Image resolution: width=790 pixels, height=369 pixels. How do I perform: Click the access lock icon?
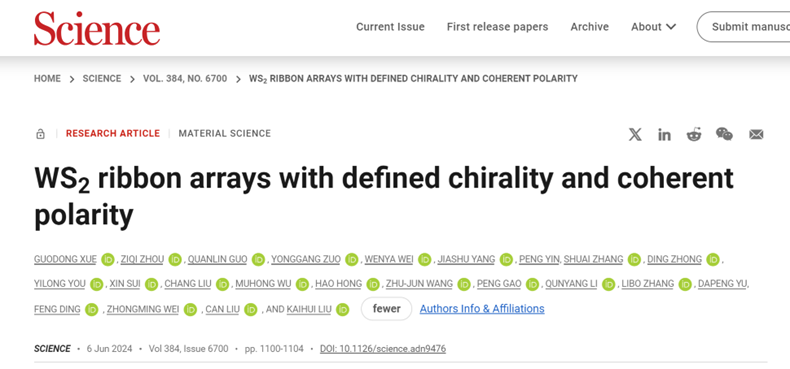(x=40, y=134)
